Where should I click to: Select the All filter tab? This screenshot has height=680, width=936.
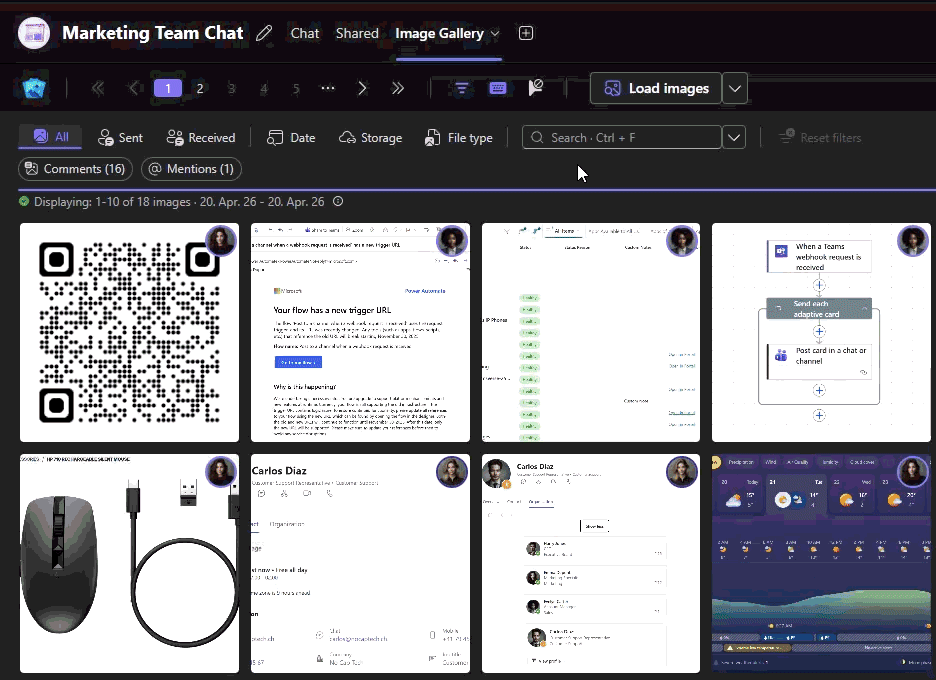[51, 137]
